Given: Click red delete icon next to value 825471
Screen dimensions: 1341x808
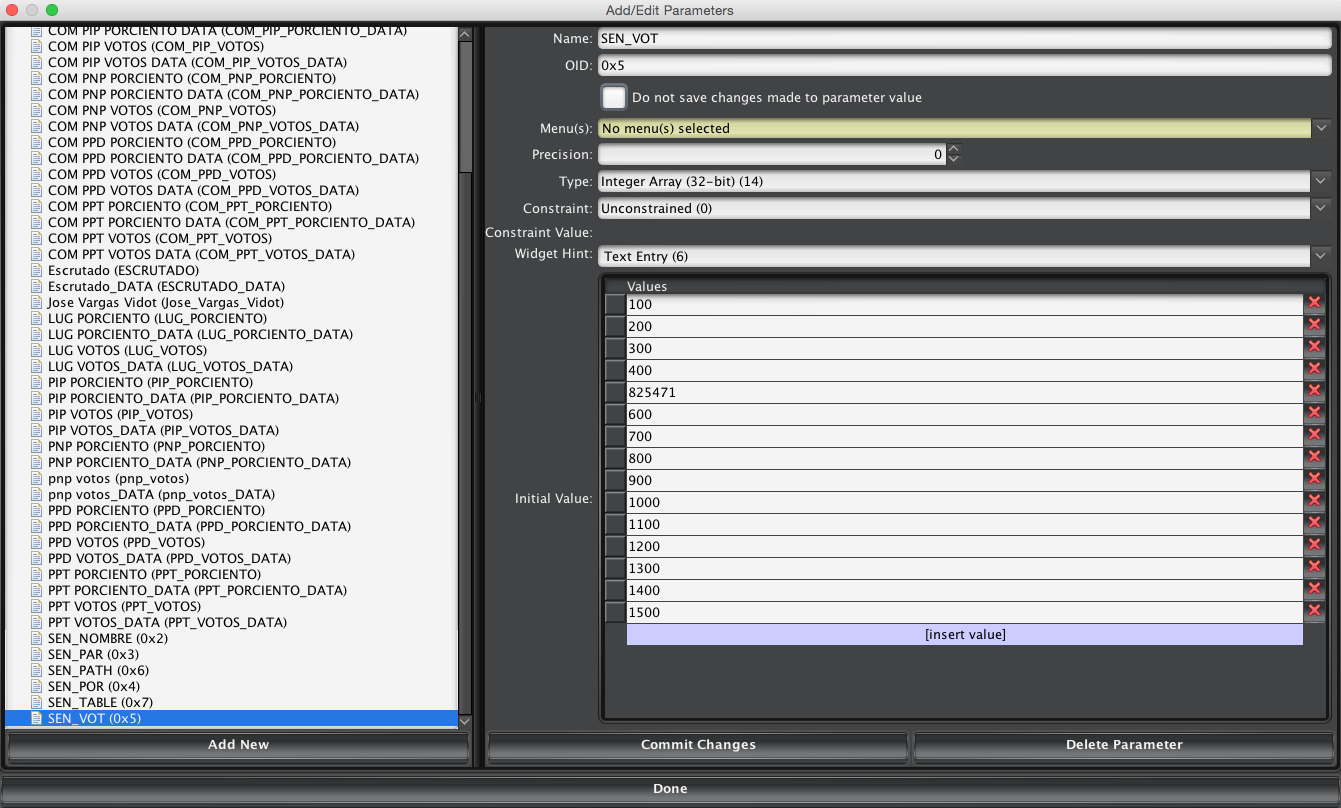Looking at the screenshot, I should [1314, 391].
